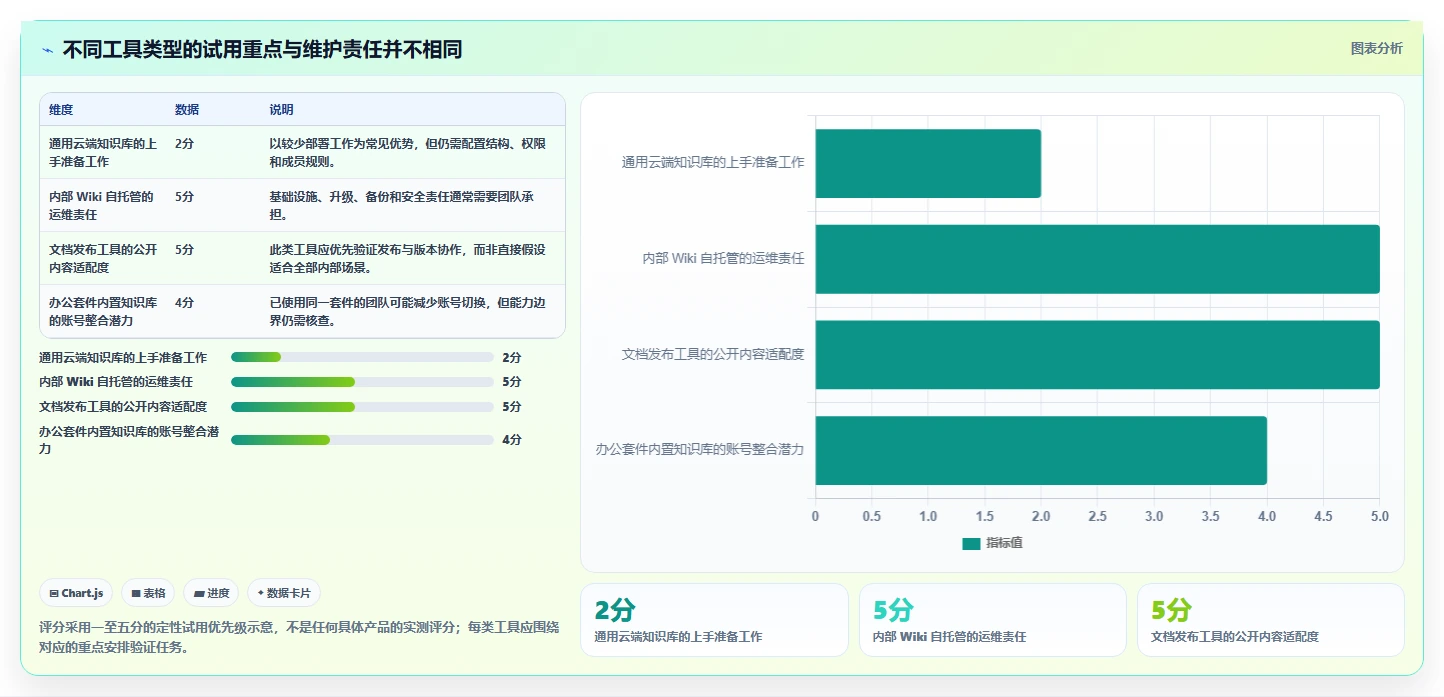The width and height of the screenshot is (1444, 697).
Task: Click the 维度 table column header
Action: [x=61, y=110]
